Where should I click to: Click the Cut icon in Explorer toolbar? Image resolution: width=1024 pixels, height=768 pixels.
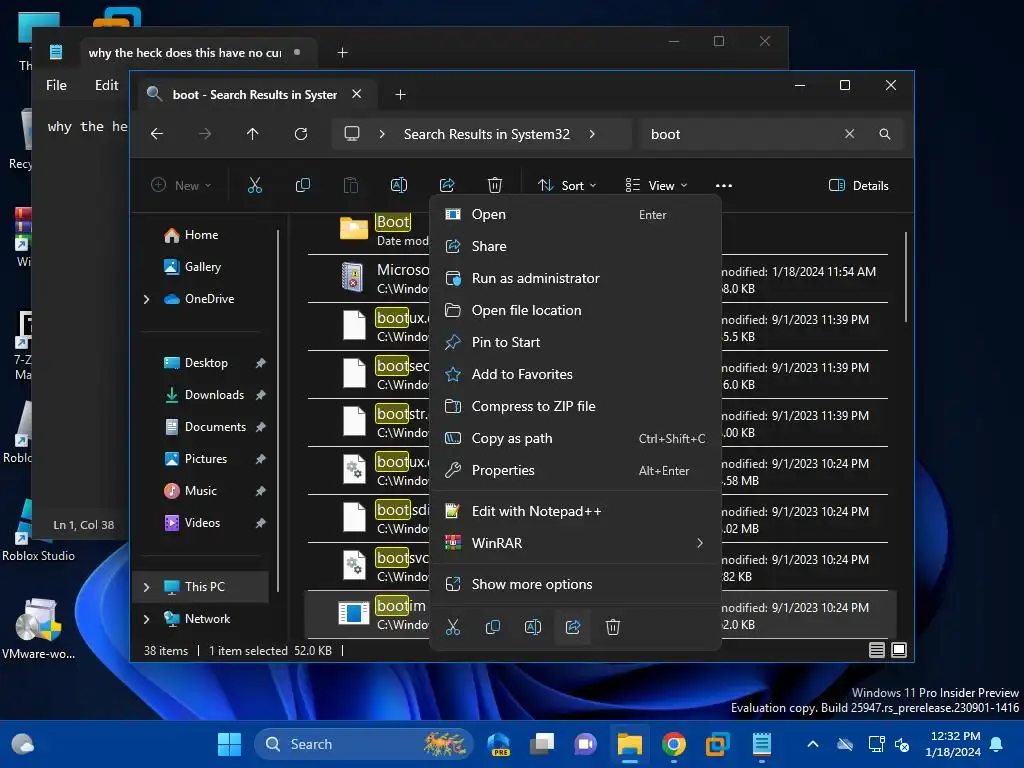[x=255, y=185]
